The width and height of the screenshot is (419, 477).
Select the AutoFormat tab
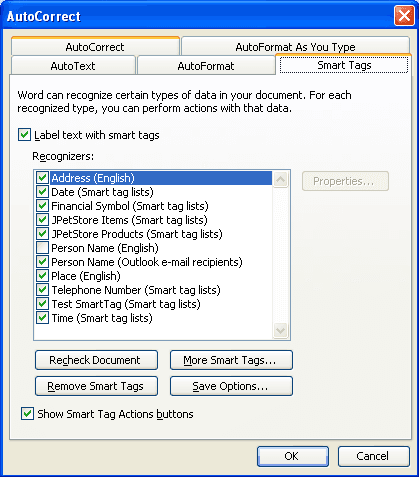tap(206, 66)
